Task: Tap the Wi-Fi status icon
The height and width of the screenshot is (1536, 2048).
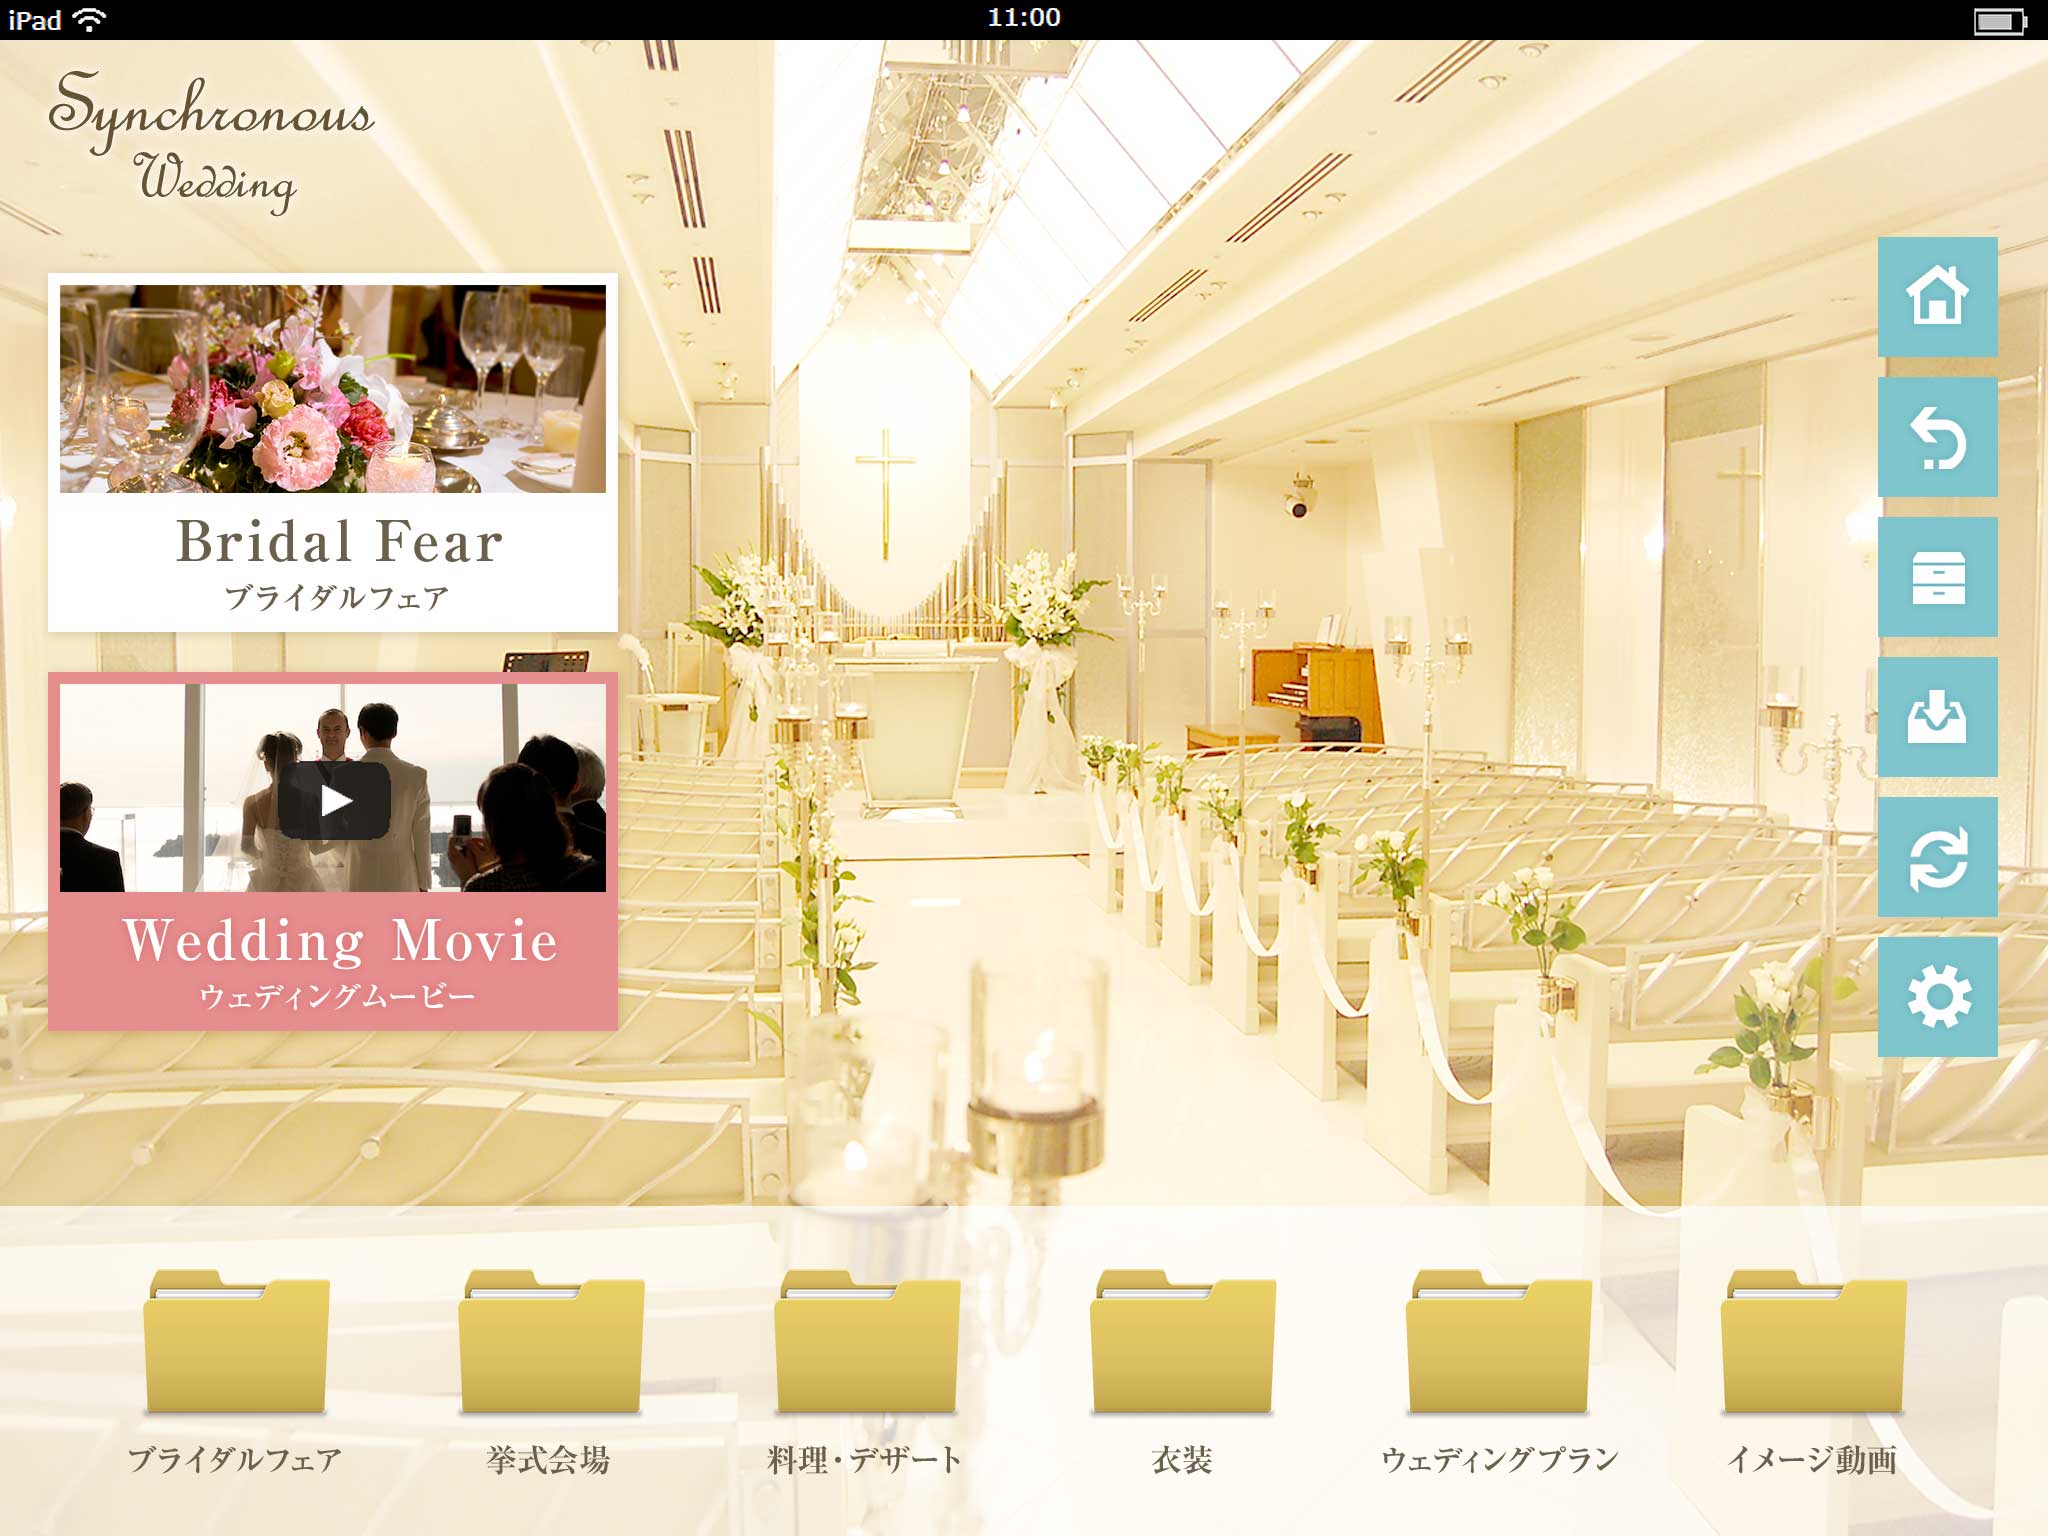Action: coord(90,19)
